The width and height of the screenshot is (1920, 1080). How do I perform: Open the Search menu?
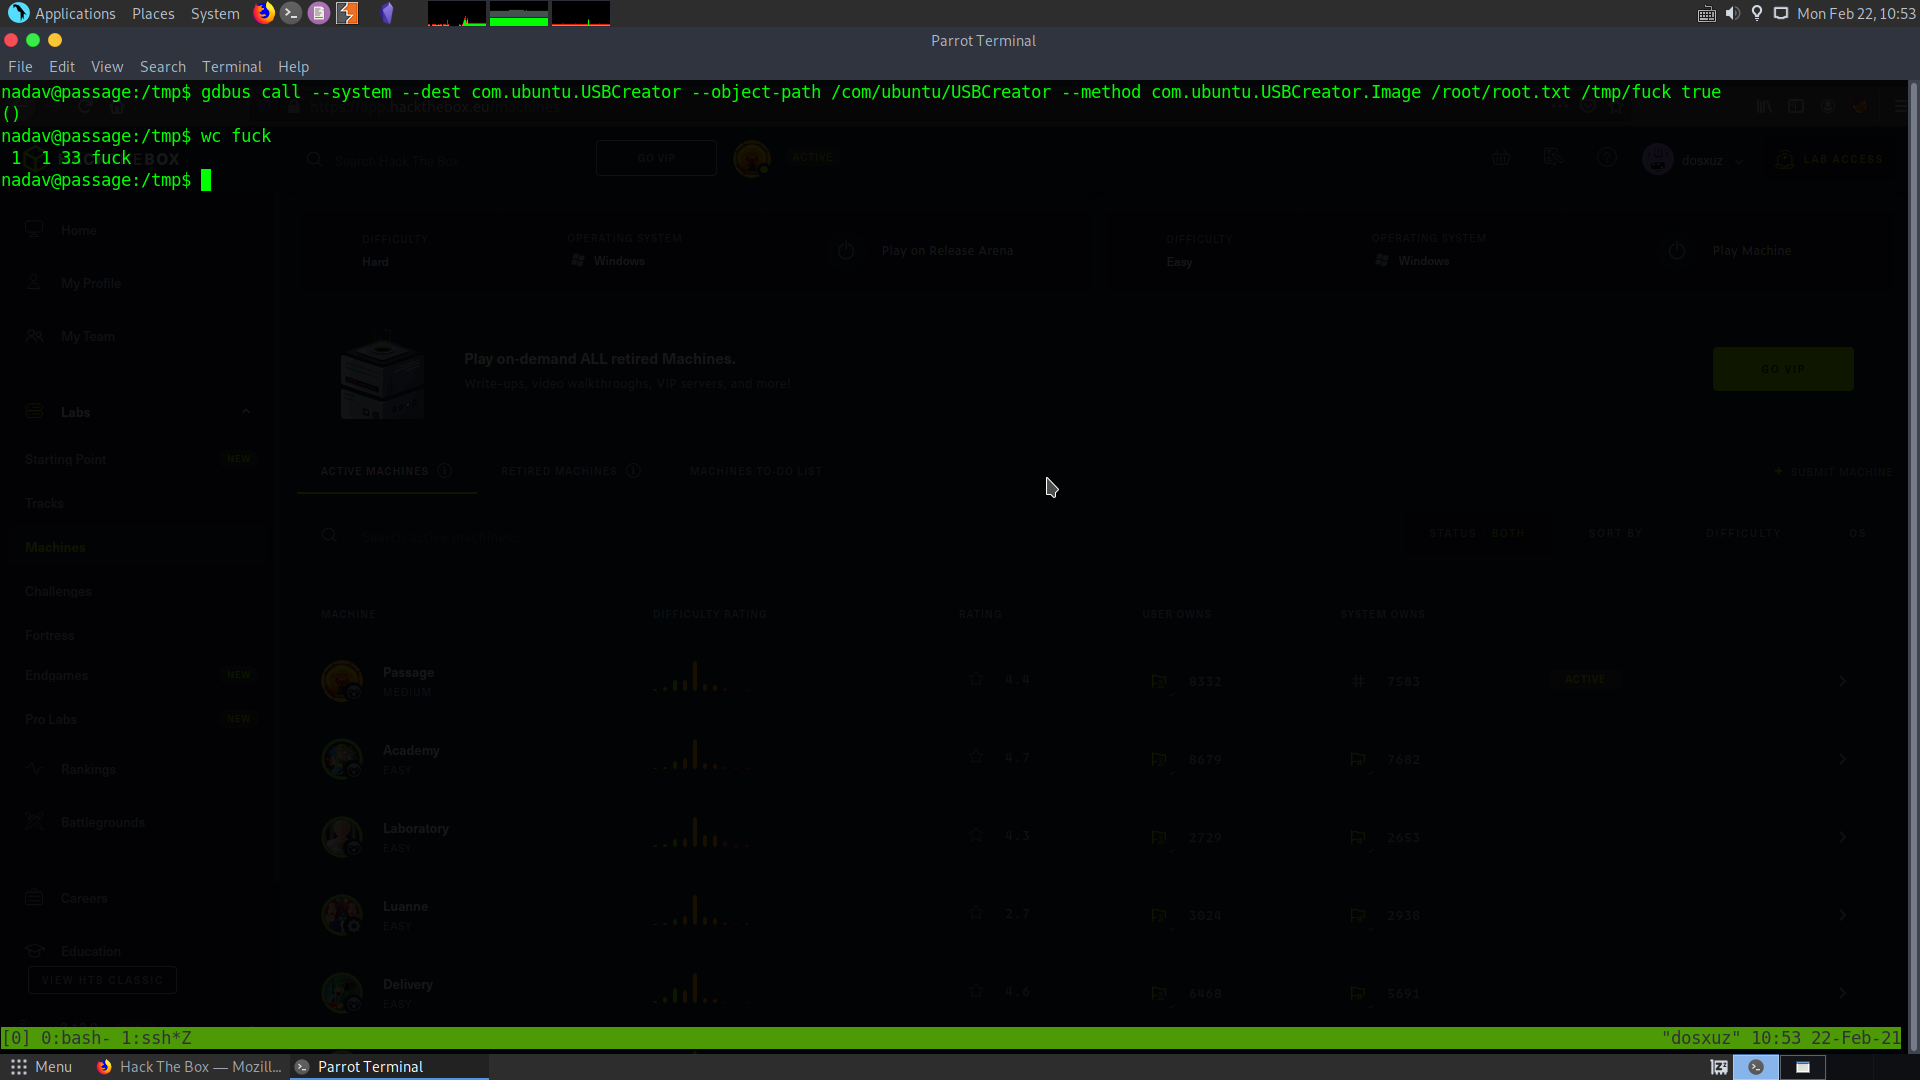(x=163, y=67)
